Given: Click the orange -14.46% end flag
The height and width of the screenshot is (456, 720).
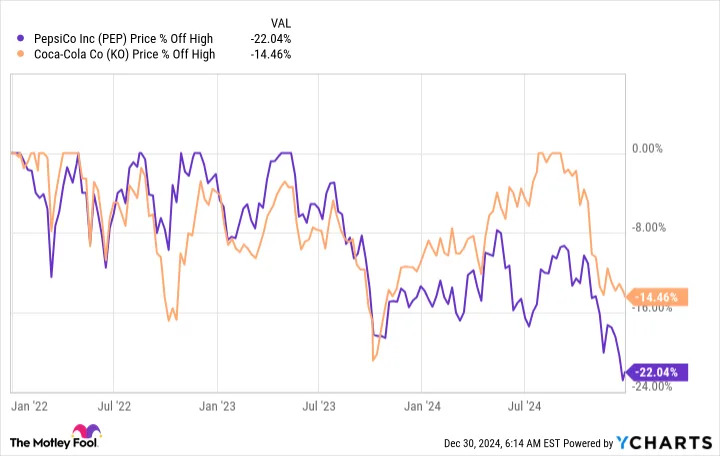Looking at the screenshot, I should pyautogui.click(x=657, y=297).
